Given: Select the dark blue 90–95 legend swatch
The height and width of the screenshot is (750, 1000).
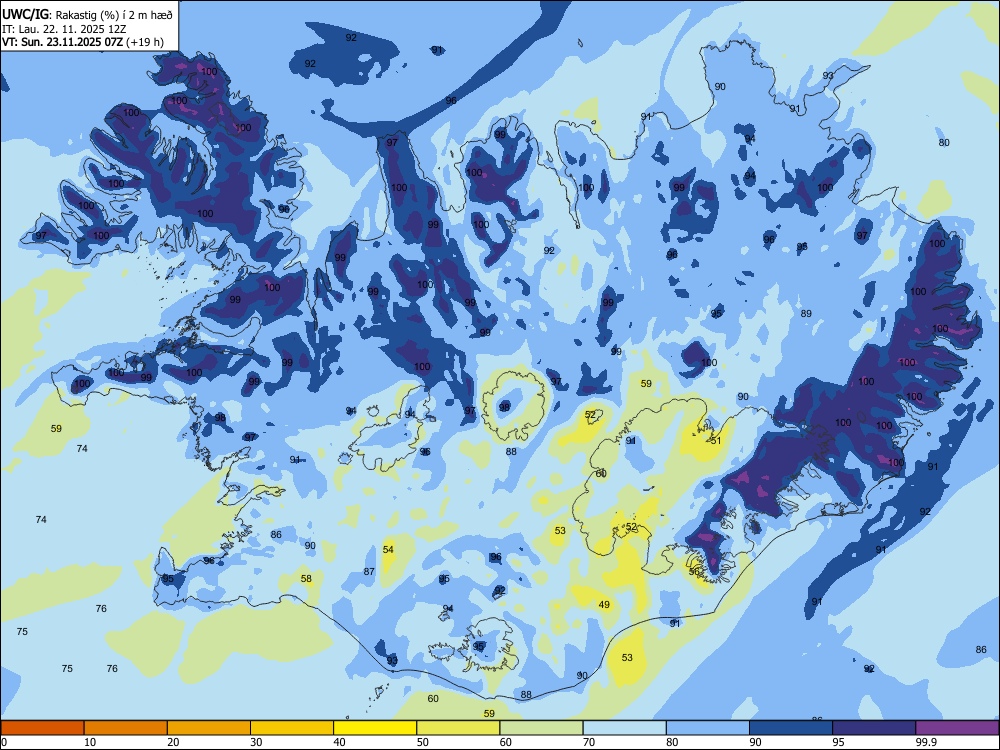Looking at the screenshot, I should tap(791, 728).
